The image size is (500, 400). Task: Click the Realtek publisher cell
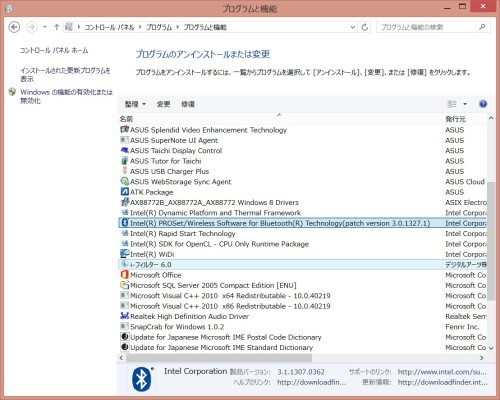click(x=466, y=316)
